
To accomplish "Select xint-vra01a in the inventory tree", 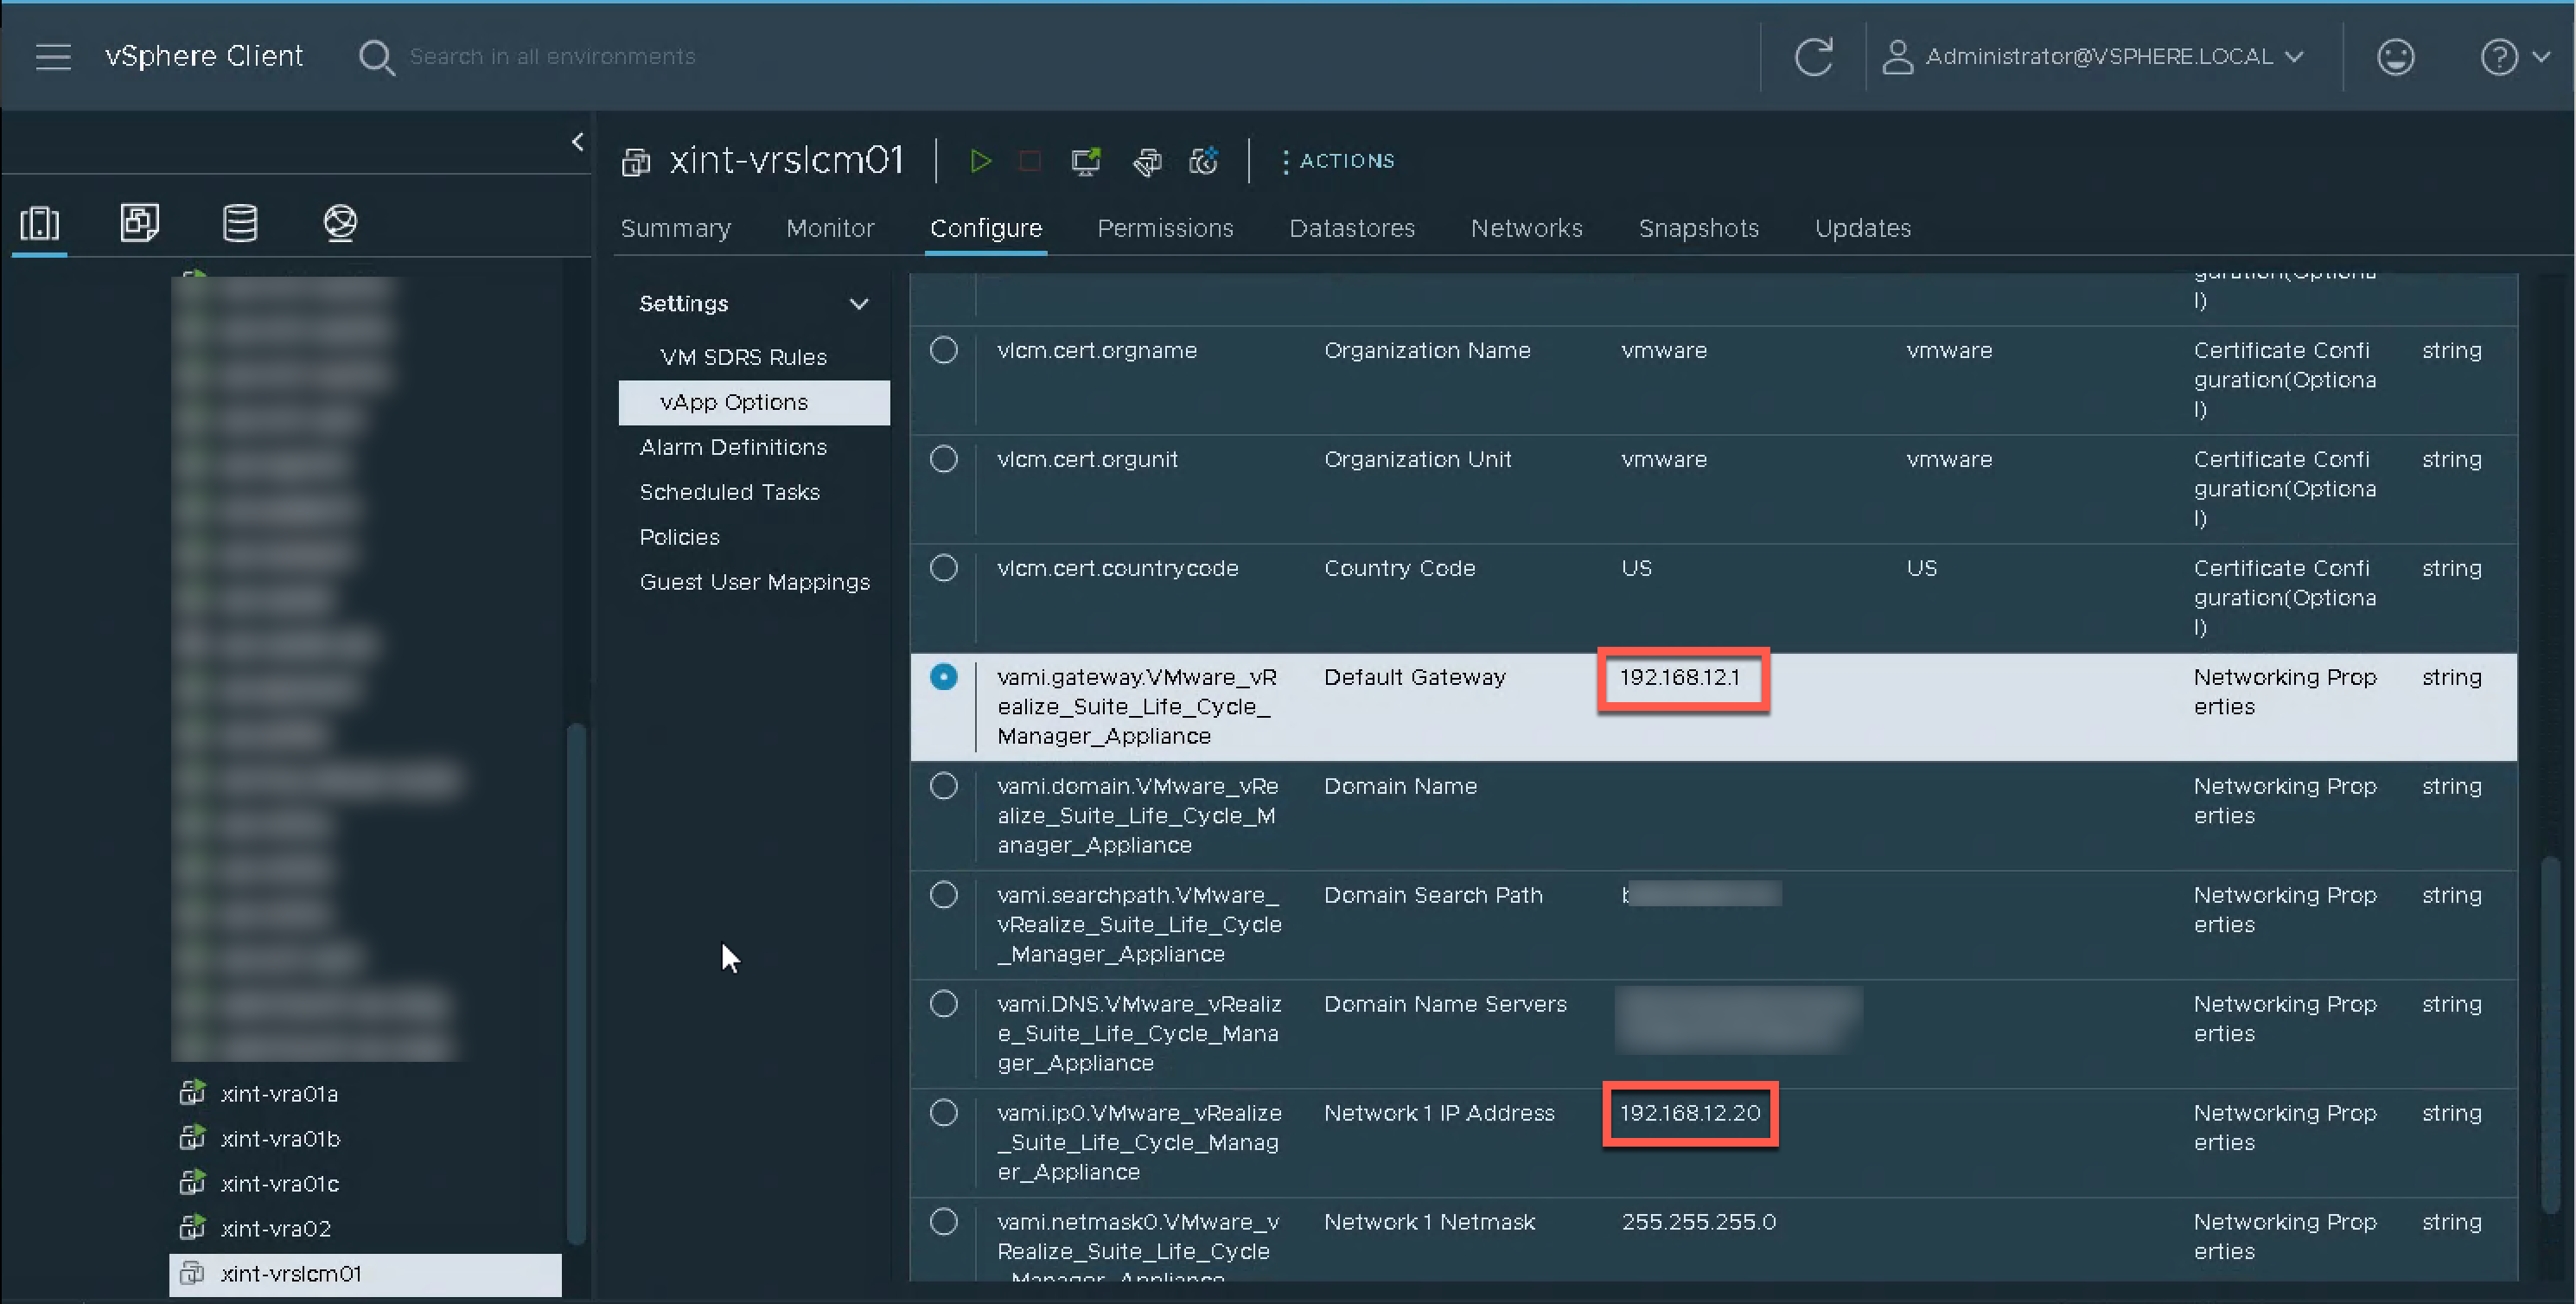I will [x=279, y=1094].
